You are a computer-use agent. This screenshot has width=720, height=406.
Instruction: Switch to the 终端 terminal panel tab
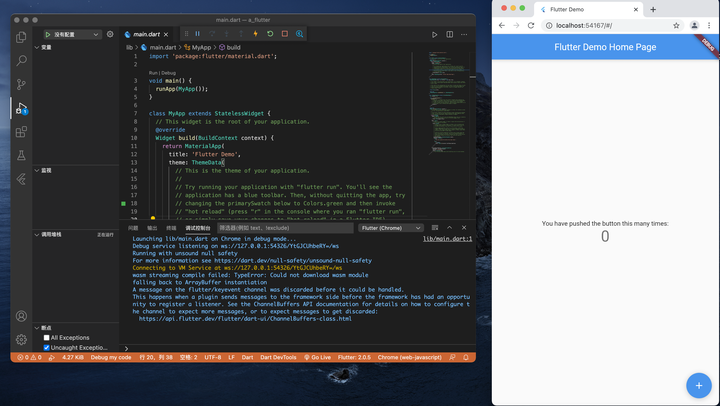coord(171,228)
